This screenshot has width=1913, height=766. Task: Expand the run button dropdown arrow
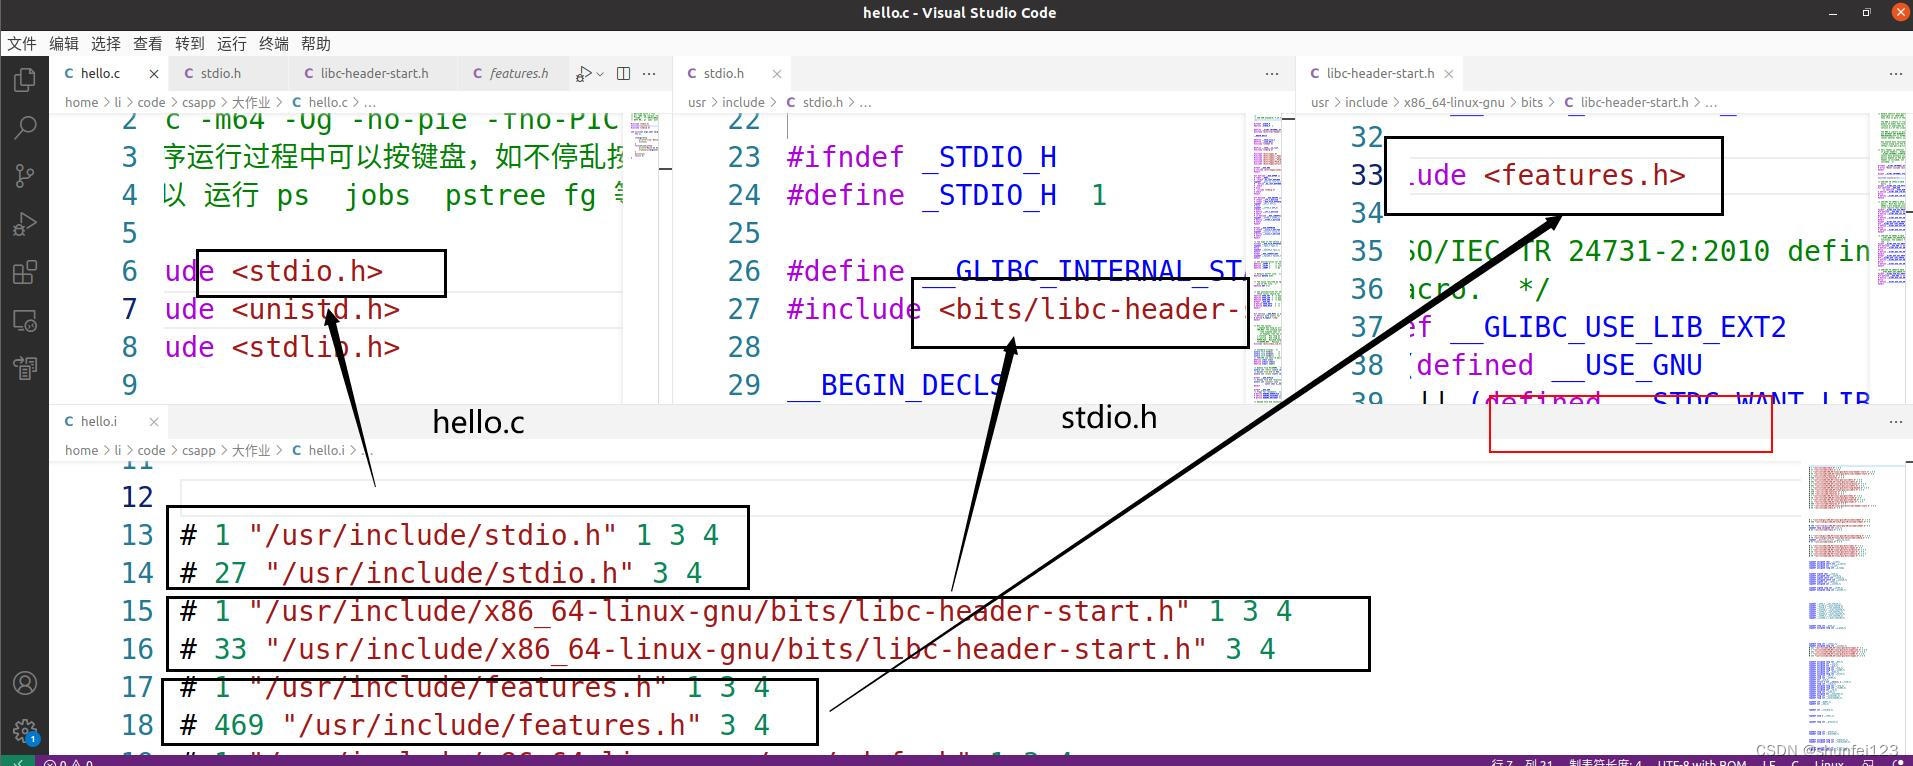point(600,74)
